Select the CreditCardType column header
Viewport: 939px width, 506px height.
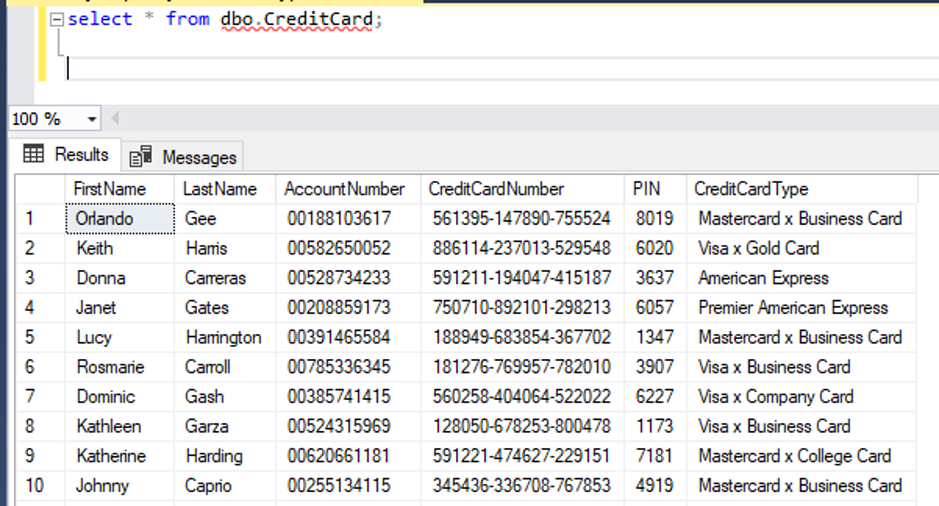click(x=751, y=189)
